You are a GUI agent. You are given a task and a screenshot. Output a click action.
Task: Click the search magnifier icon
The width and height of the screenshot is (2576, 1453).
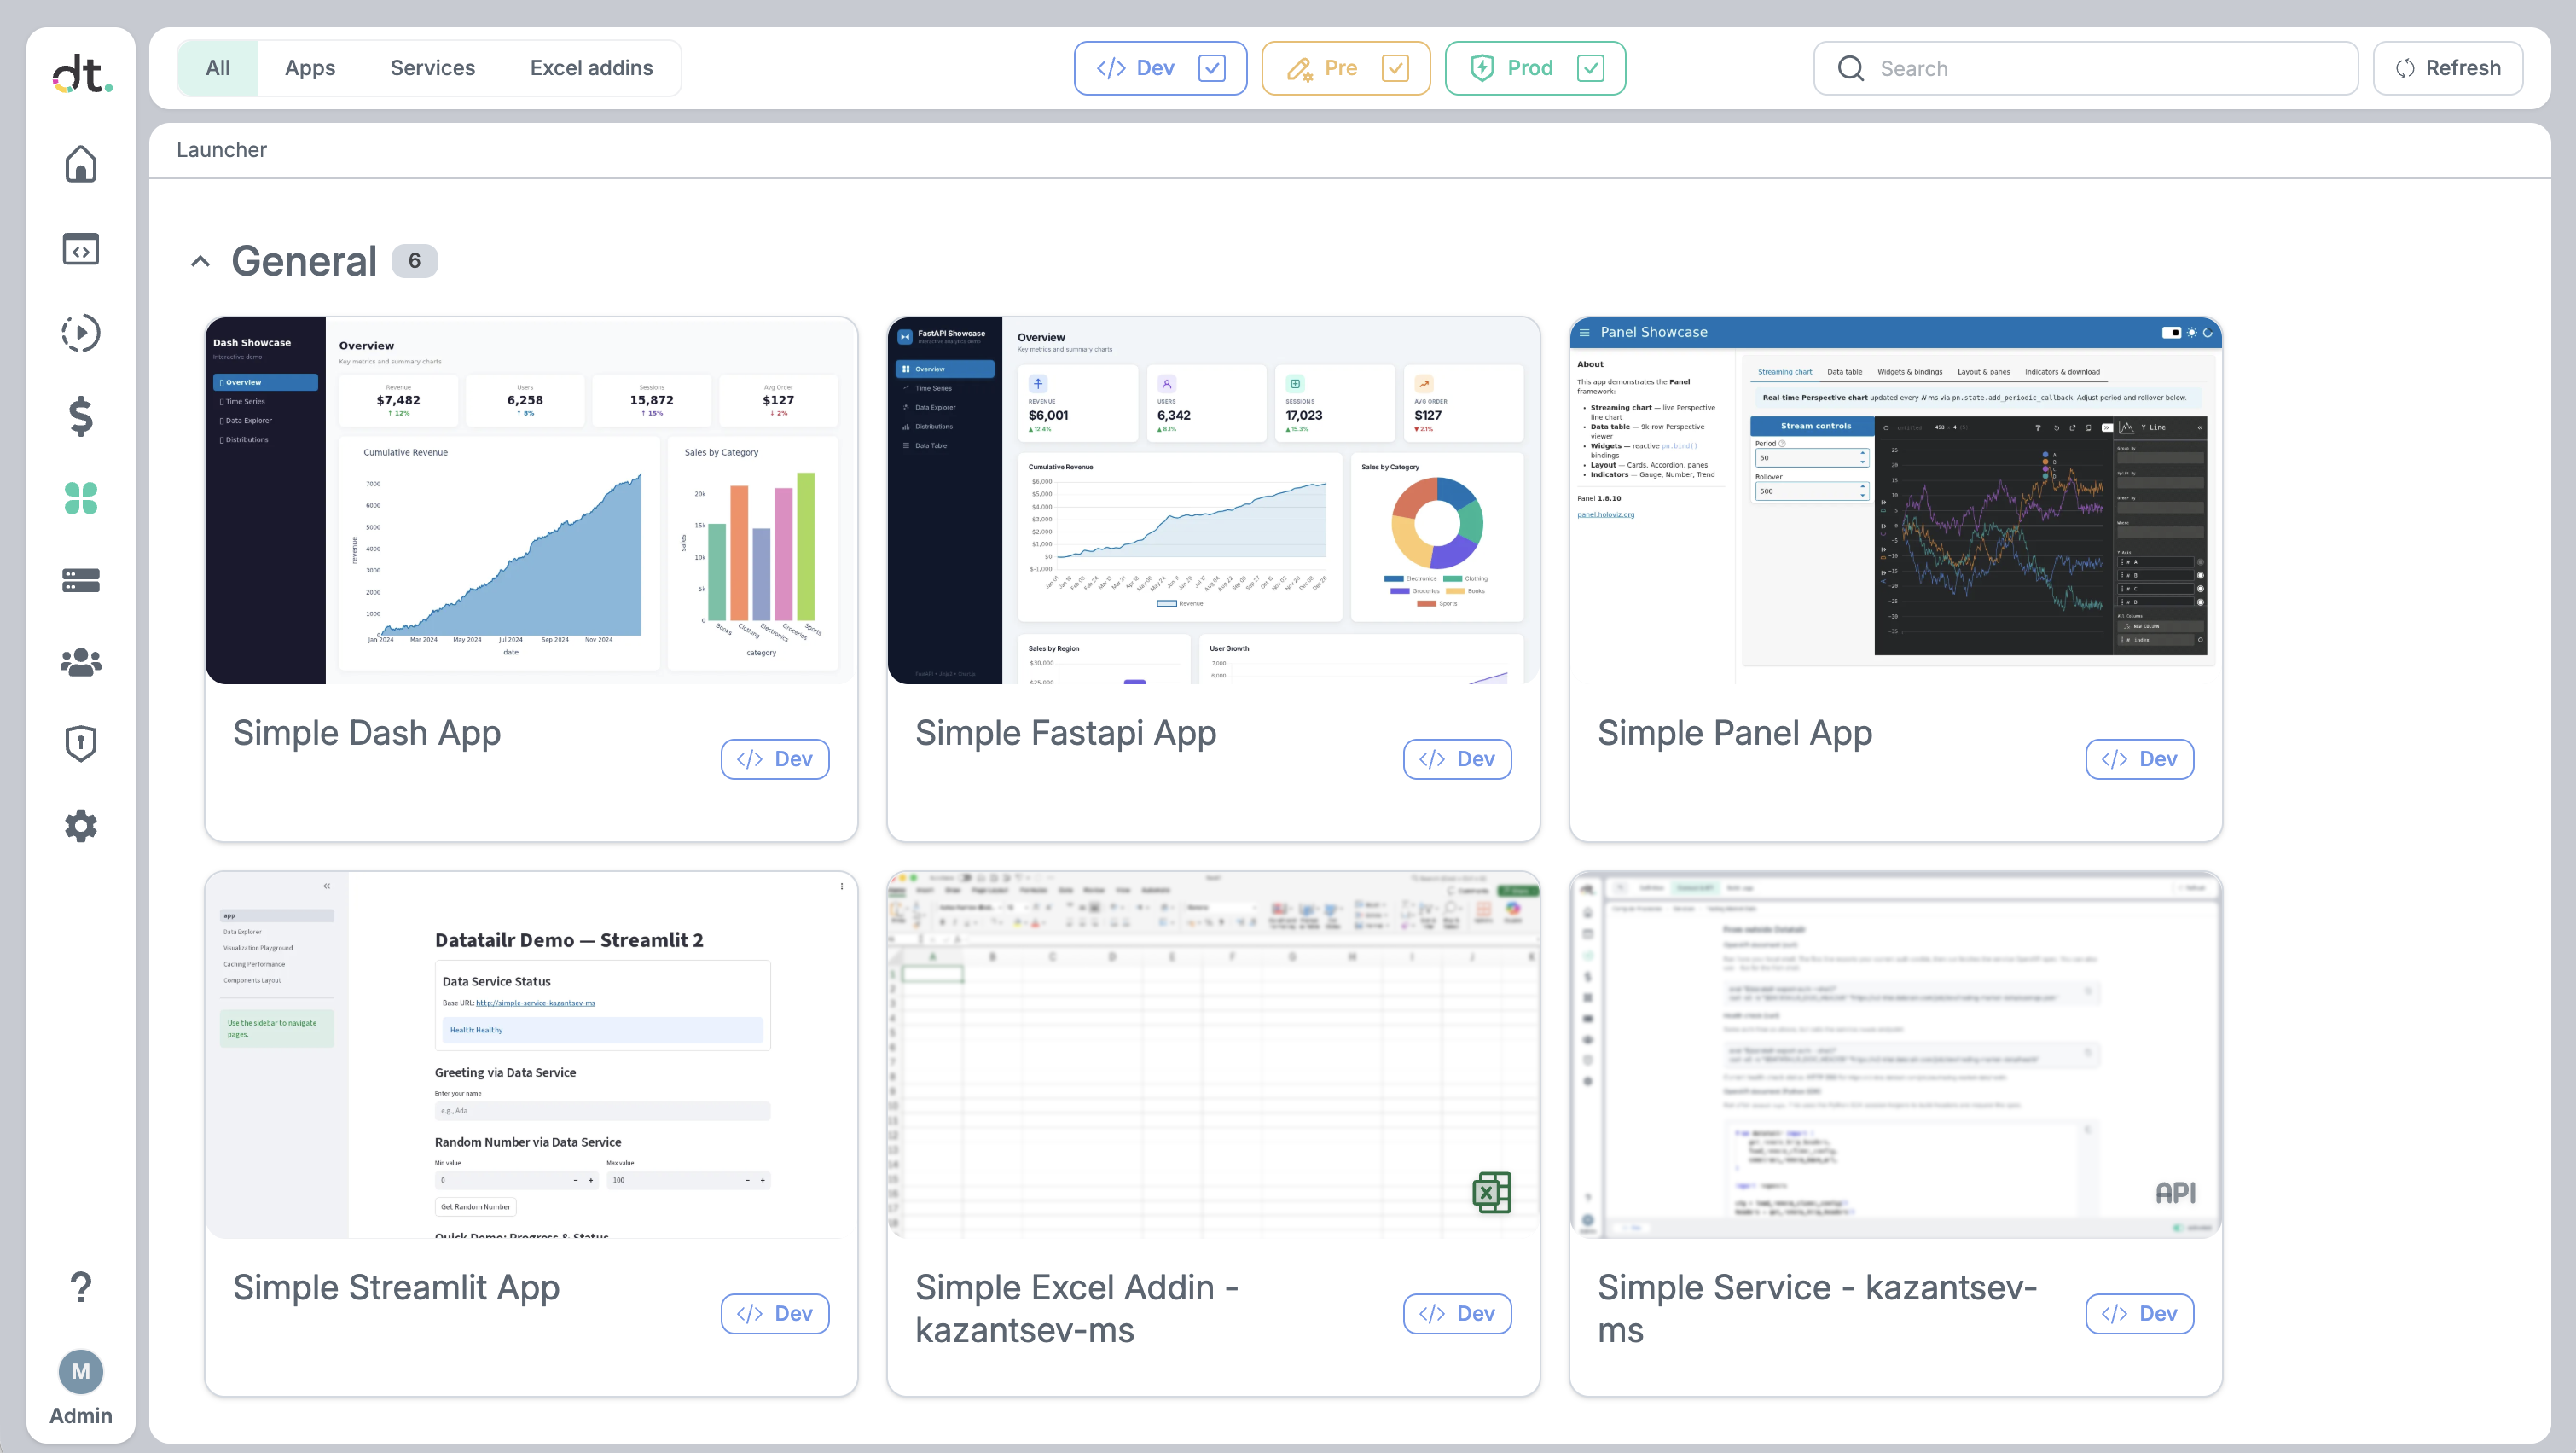(1851, 68)
